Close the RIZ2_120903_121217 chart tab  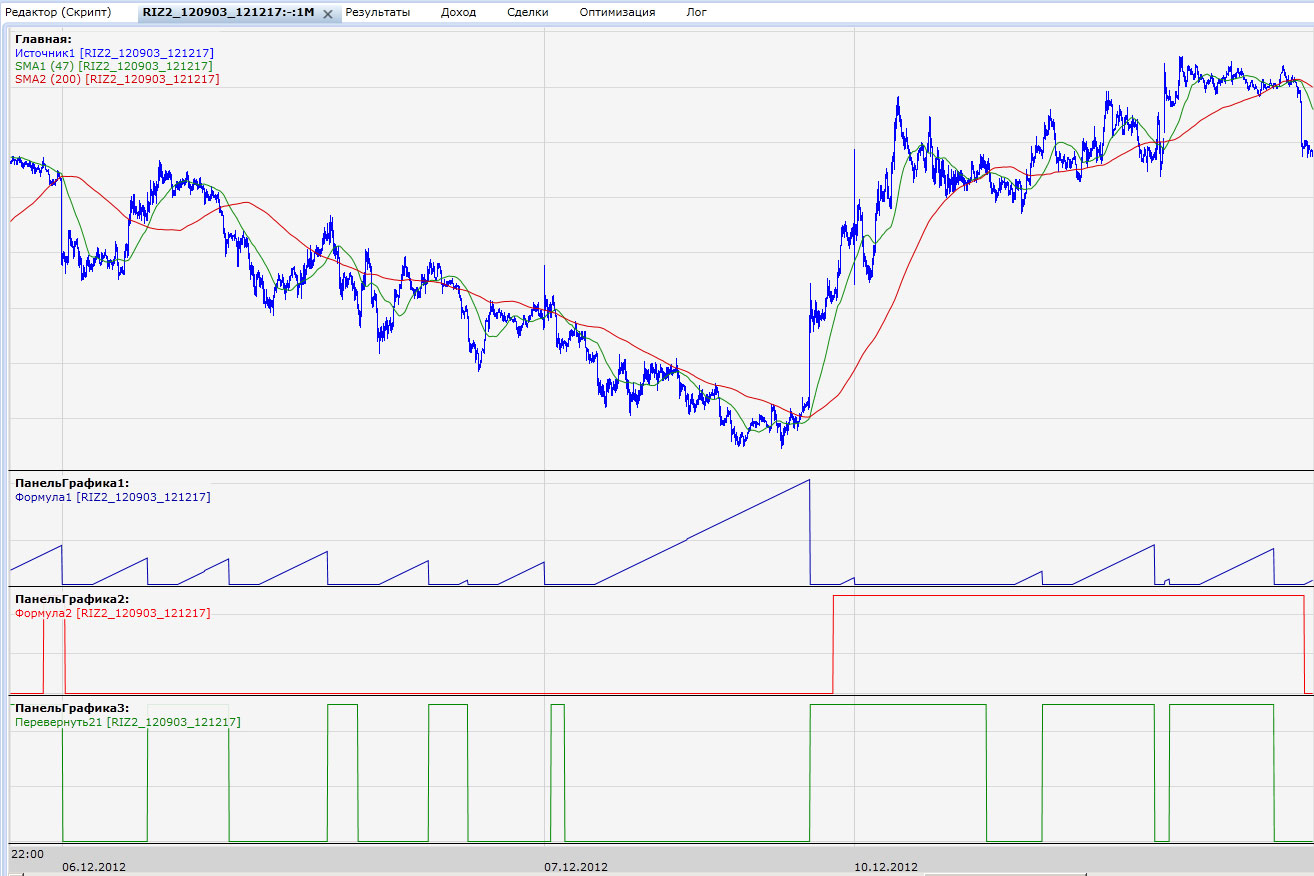tap(328, 14)
